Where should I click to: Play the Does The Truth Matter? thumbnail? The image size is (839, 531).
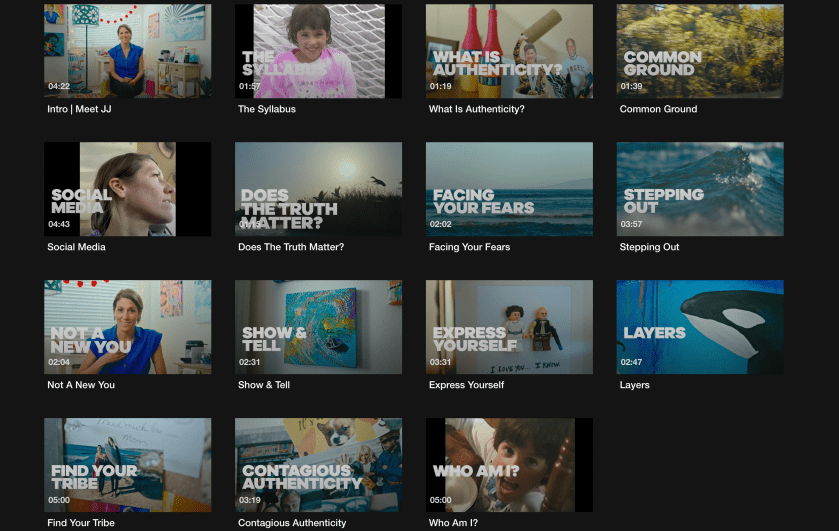point(318,189)
